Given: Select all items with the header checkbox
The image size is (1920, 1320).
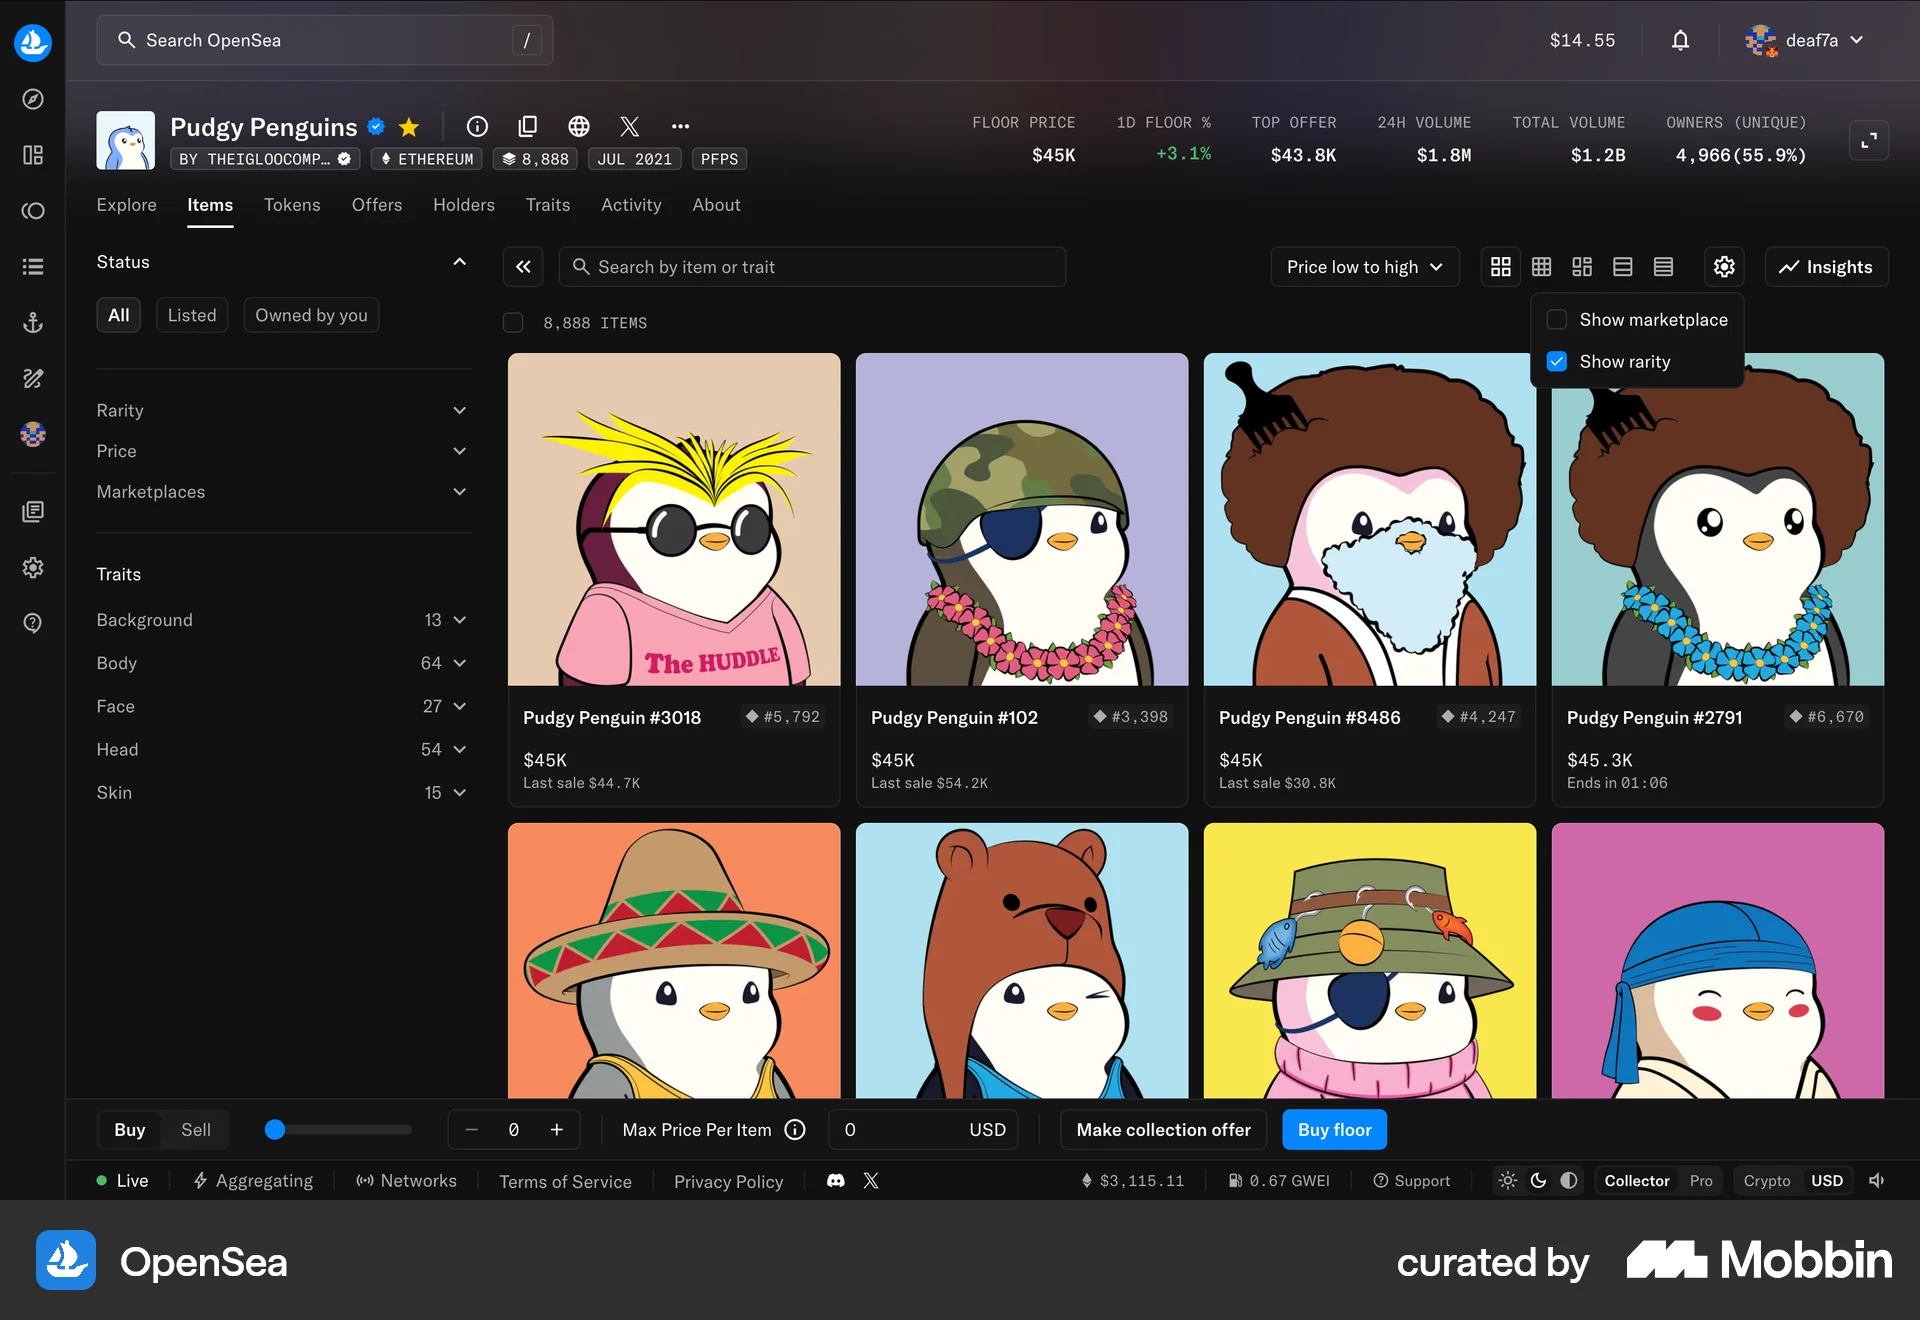Looking at the screenshot, I should coord(512,322).
